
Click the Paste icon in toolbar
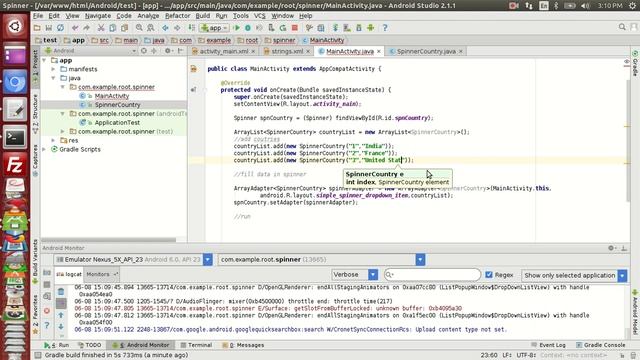[124, 28]
